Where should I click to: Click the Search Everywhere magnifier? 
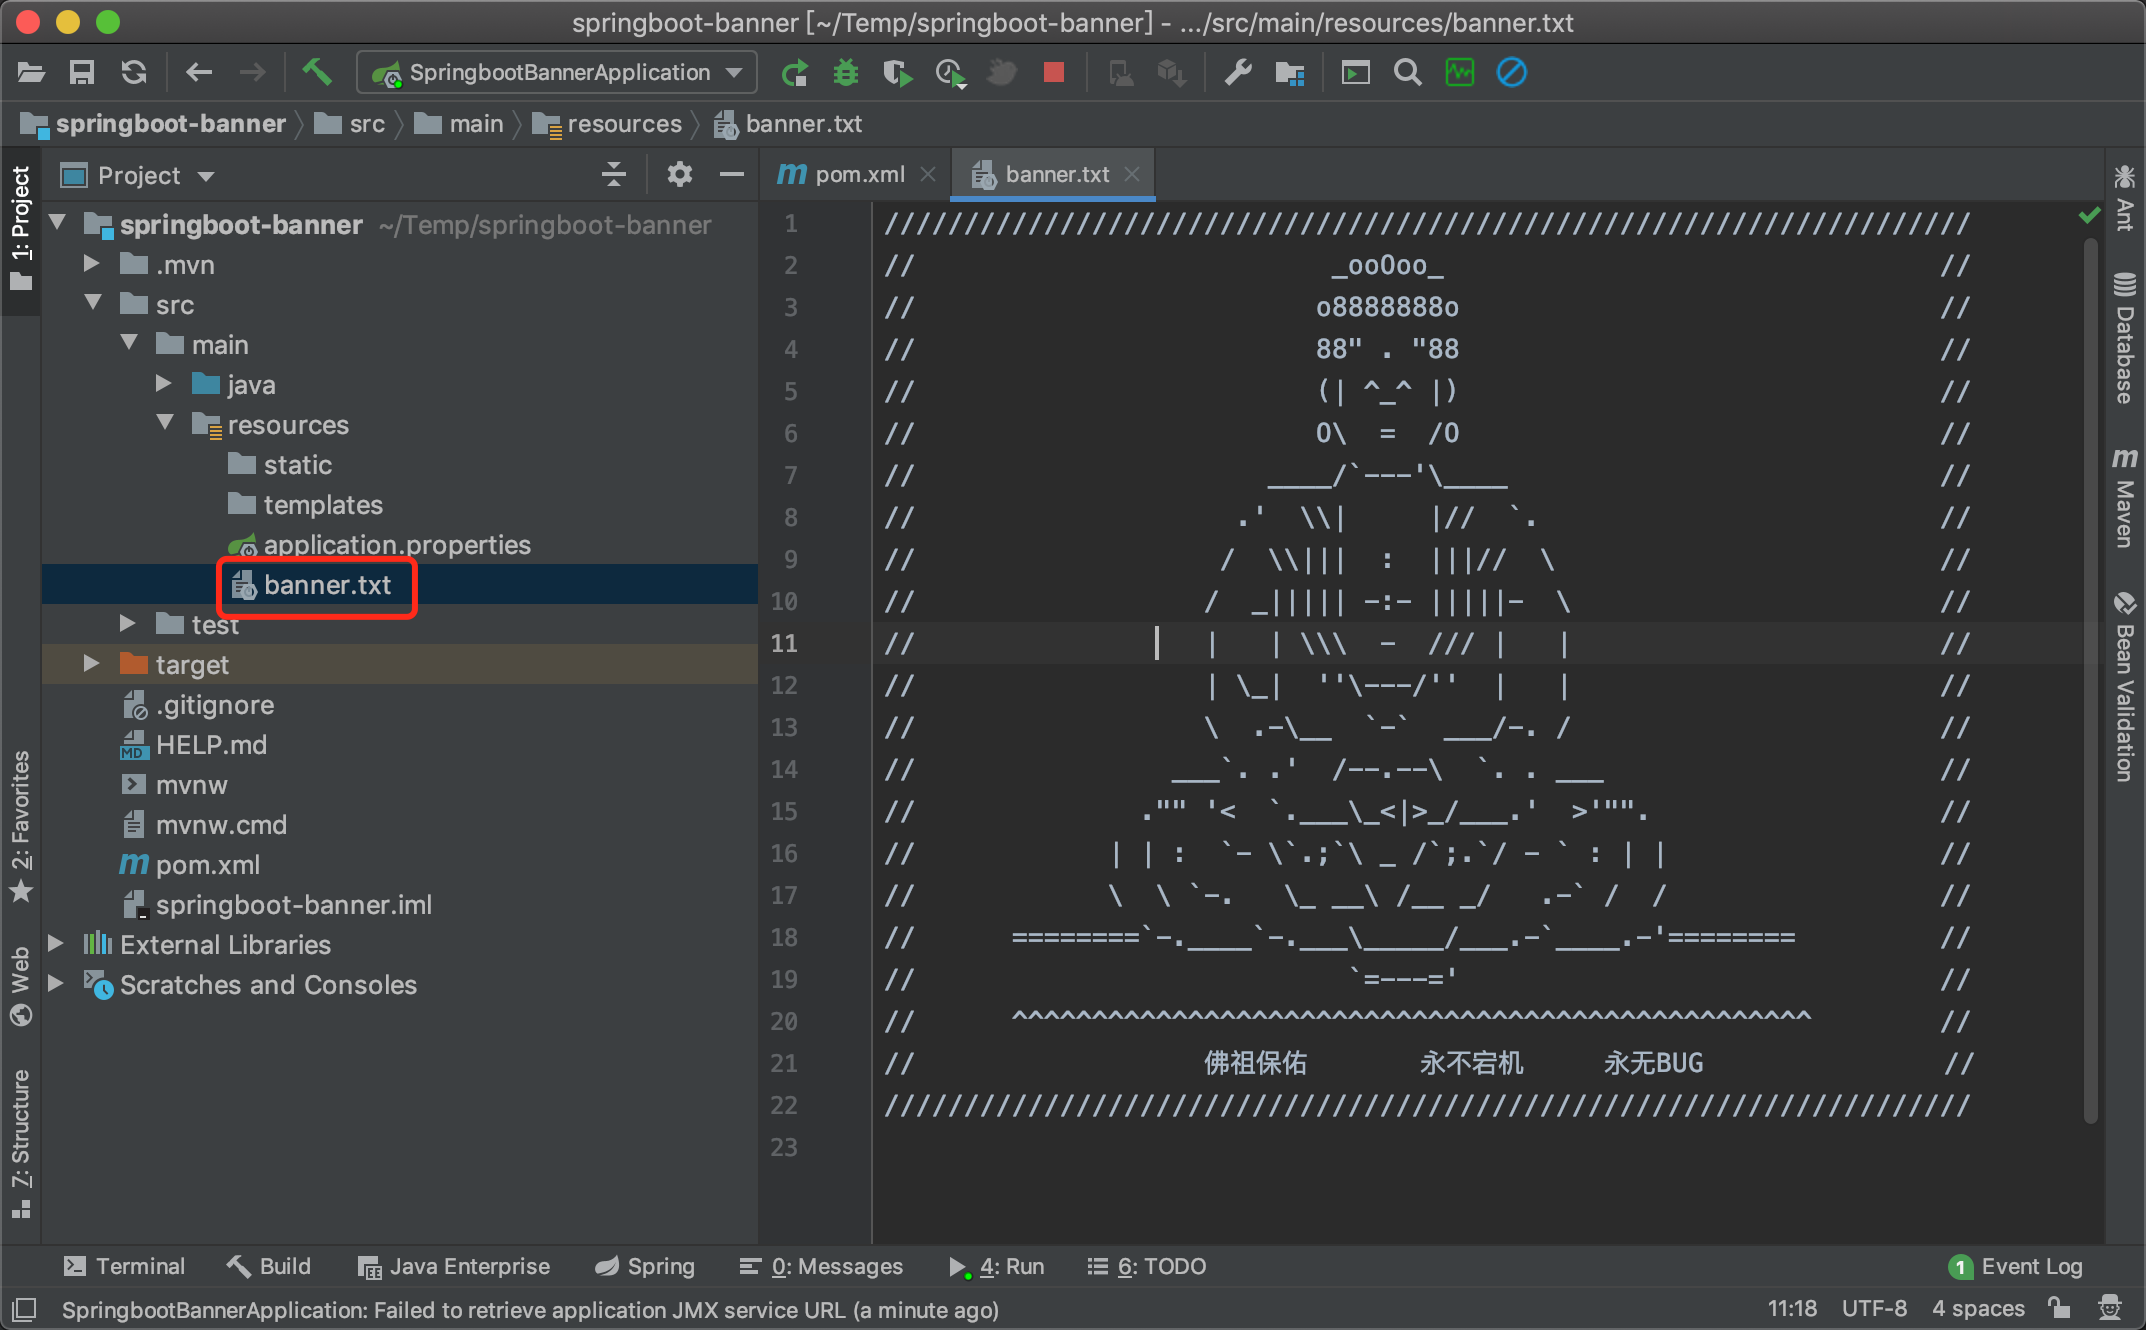point(1408,73)
